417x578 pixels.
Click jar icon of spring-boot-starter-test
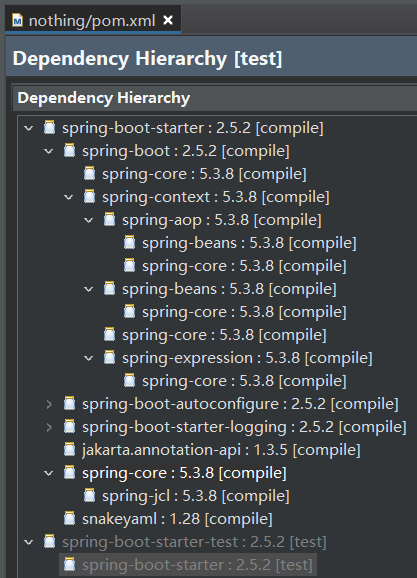[x=49, y=542]
